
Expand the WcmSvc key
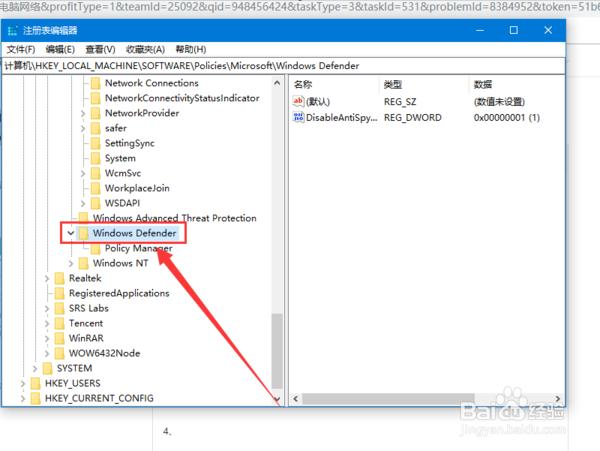pyautogui.click(x=83, y=173)
